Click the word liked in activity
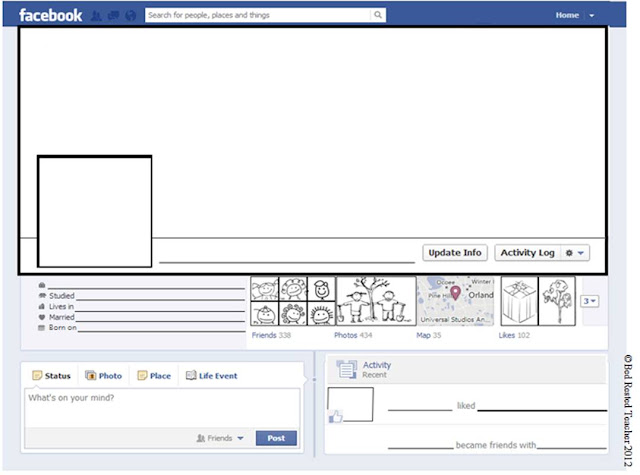This screenshot has height=475, width=640. pyautogui.click(x=466, y=406)
